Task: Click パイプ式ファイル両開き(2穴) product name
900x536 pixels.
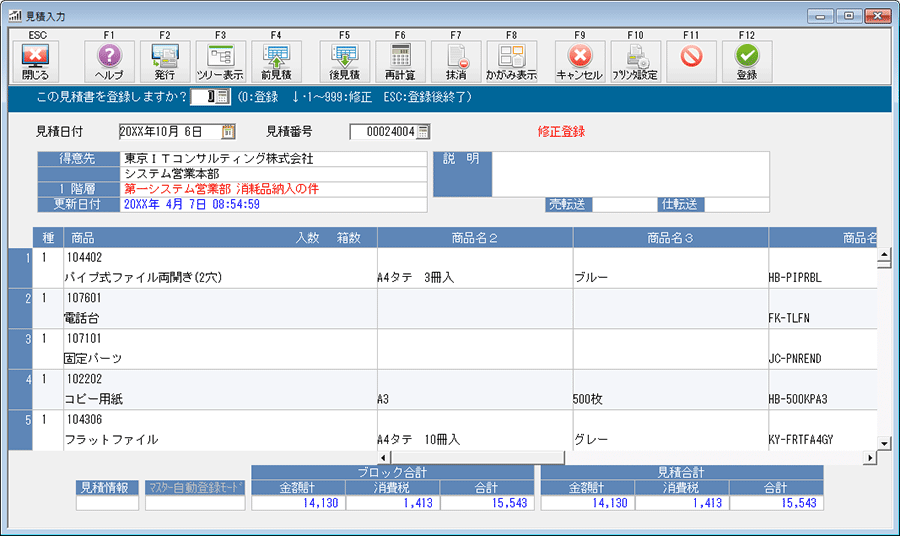Action: 143,278
